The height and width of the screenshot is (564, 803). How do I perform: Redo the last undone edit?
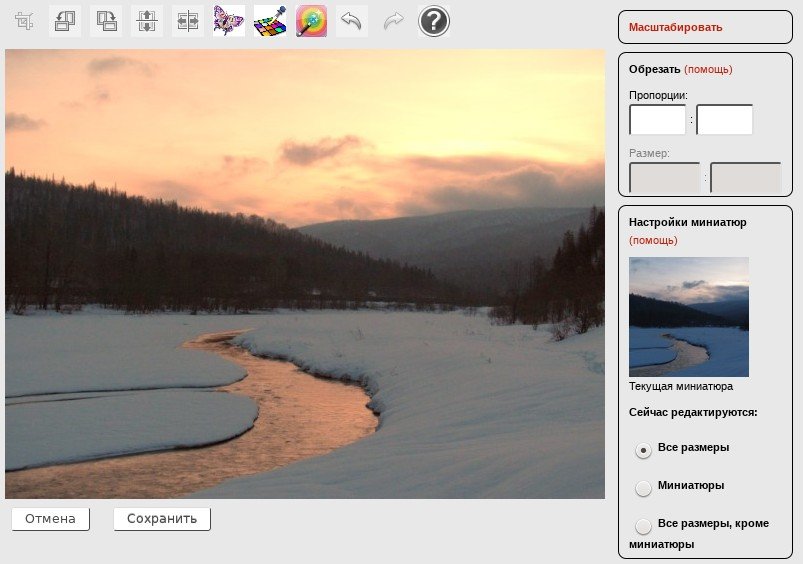point(393,21)
